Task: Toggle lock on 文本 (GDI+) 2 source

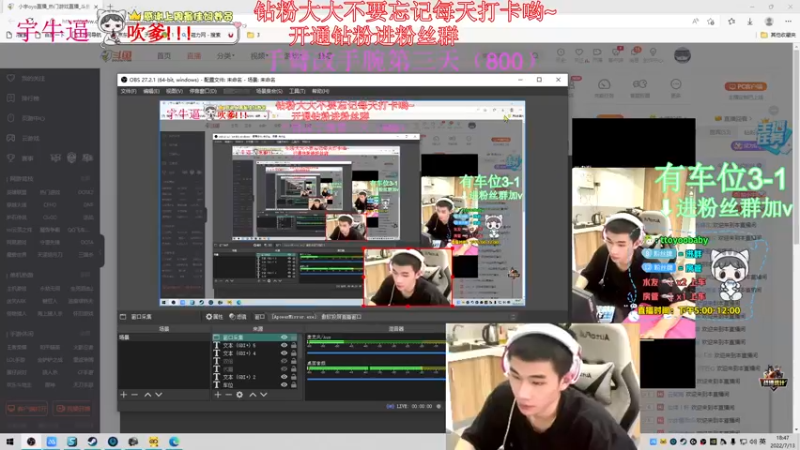Action: pos(293,377)
